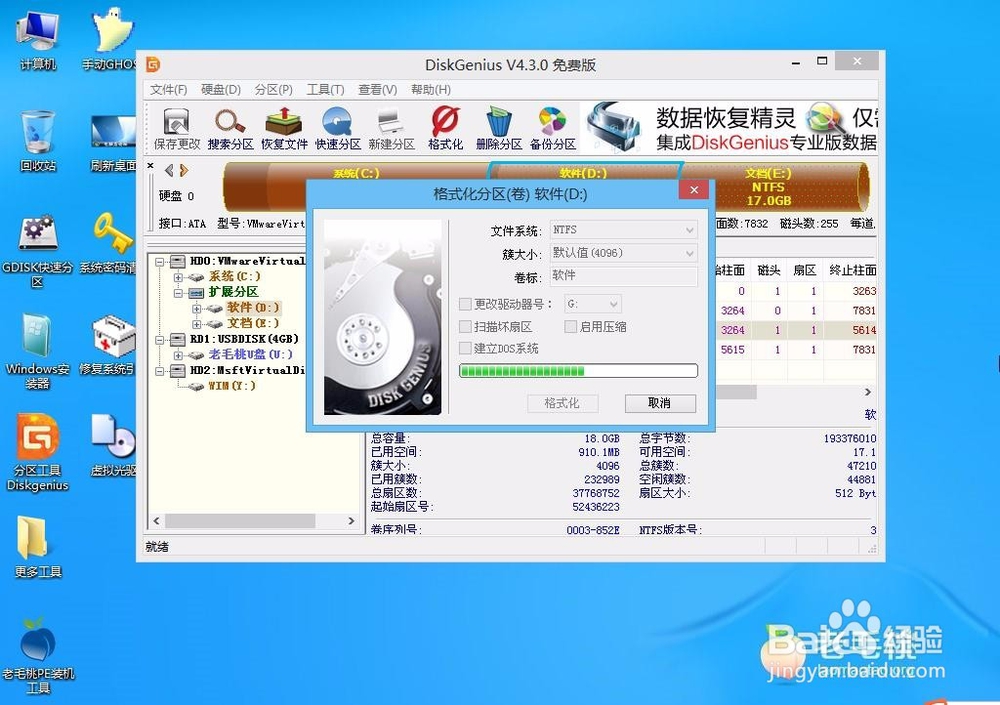
Task: Expand the 系统 (C:) tree node
Action: 179,277
